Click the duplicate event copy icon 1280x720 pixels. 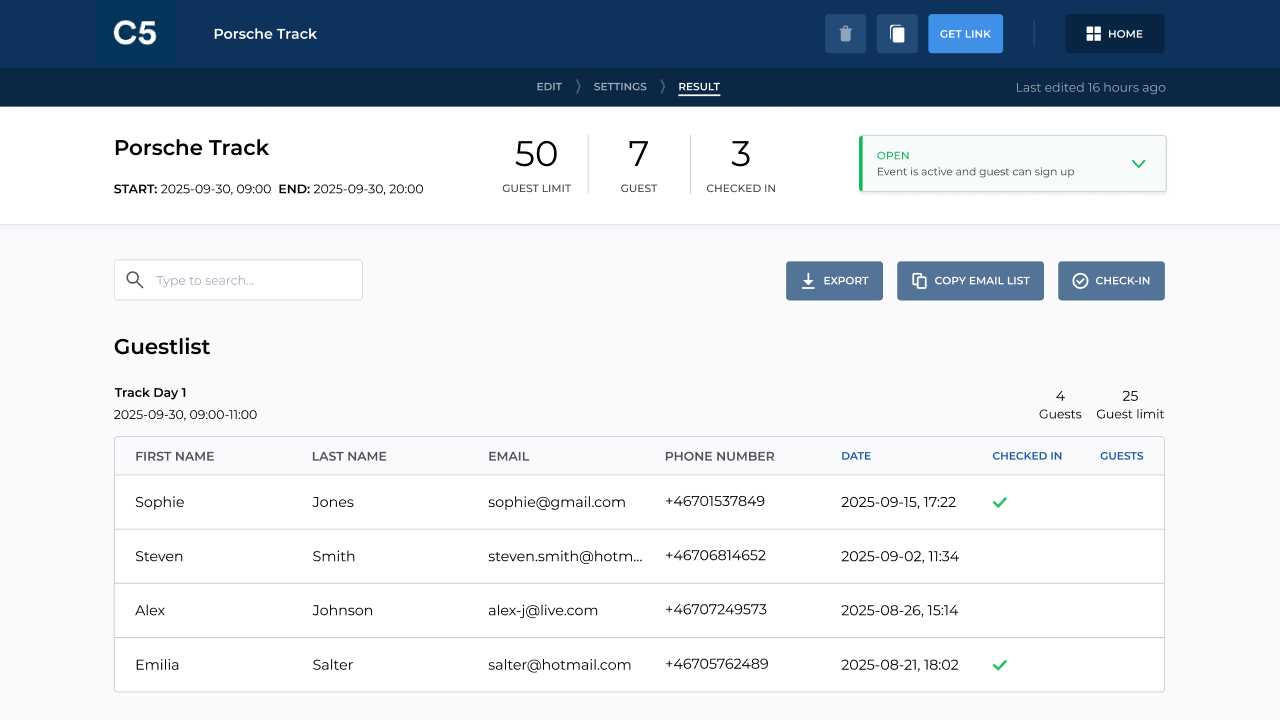click(x=897, y=34)
